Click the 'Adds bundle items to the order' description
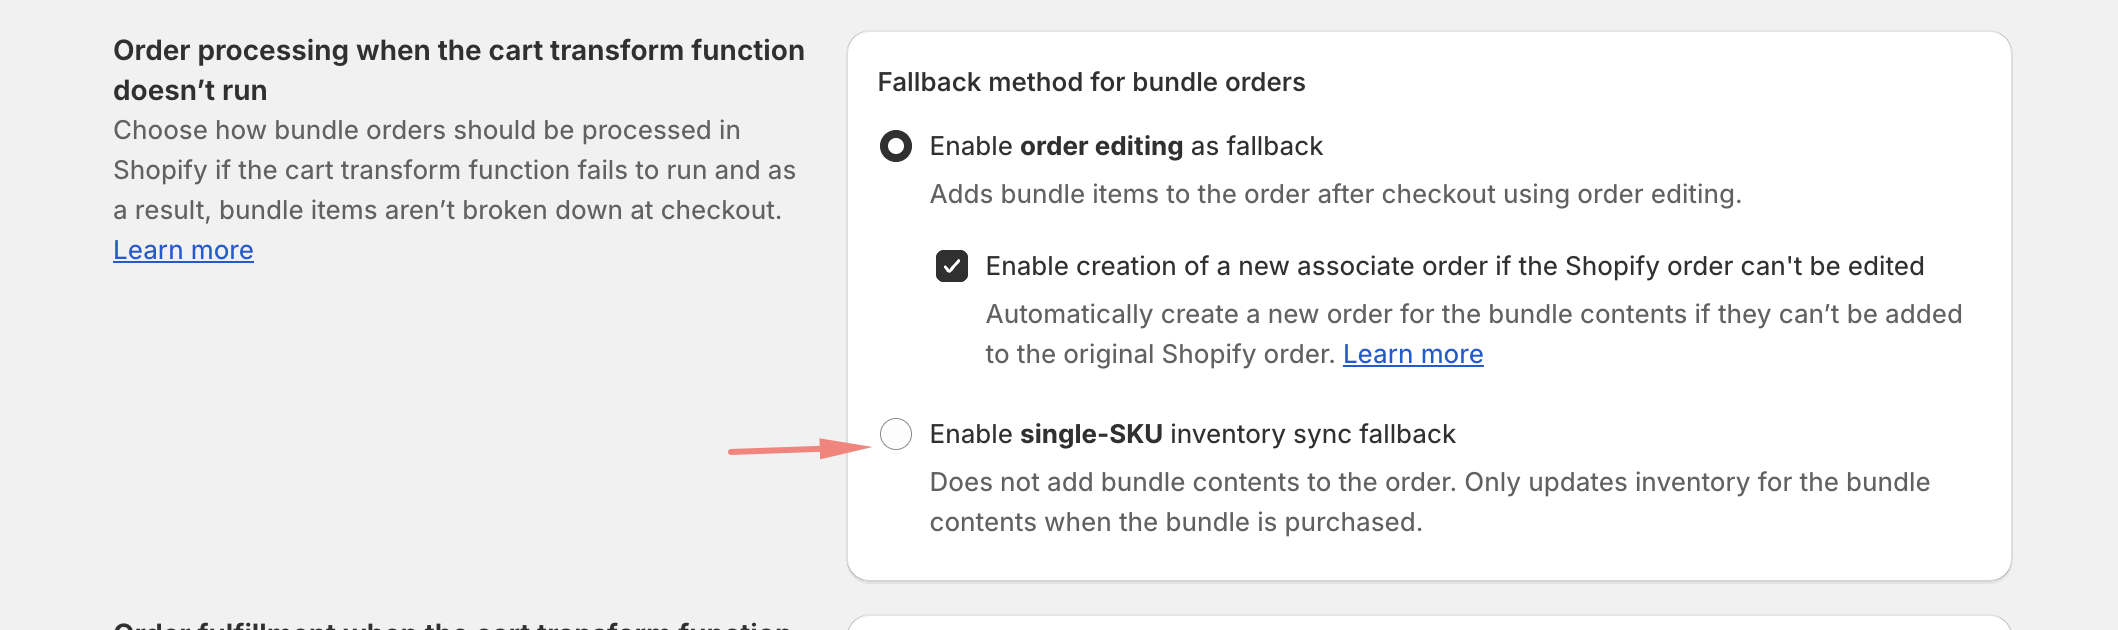Image resolution: width=2118 pixels, height=630 pixels. coord(1335,194)
